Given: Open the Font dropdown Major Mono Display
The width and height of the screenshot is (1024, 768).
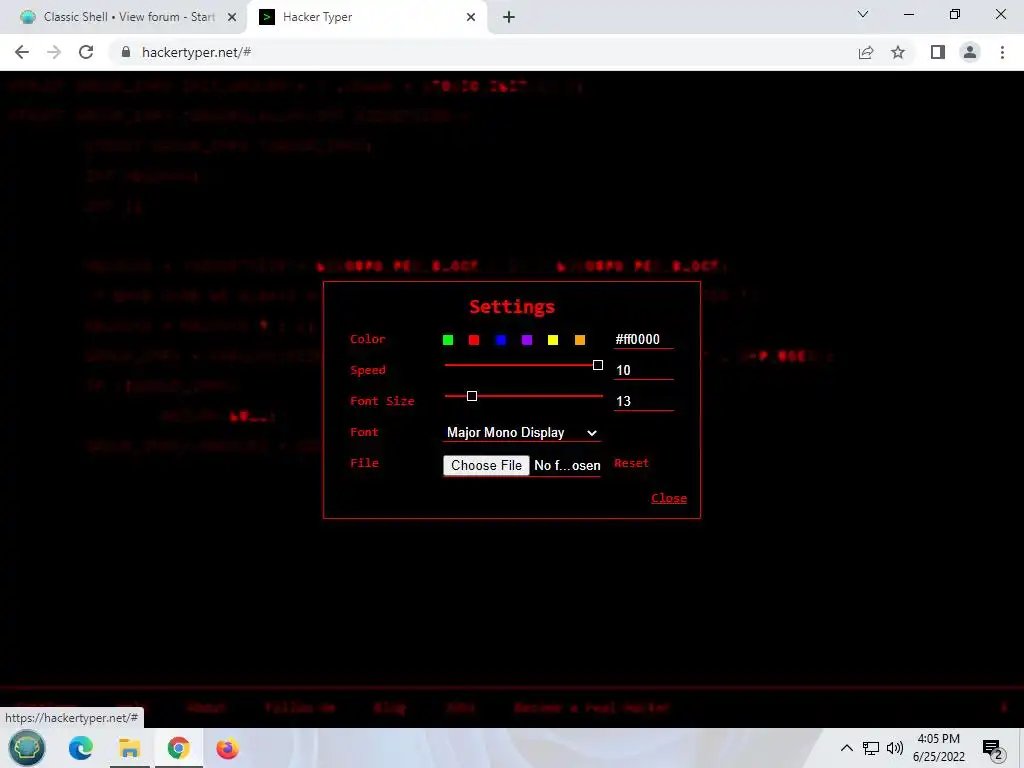Looking at the screenshot, I should [x=522, y=432].
